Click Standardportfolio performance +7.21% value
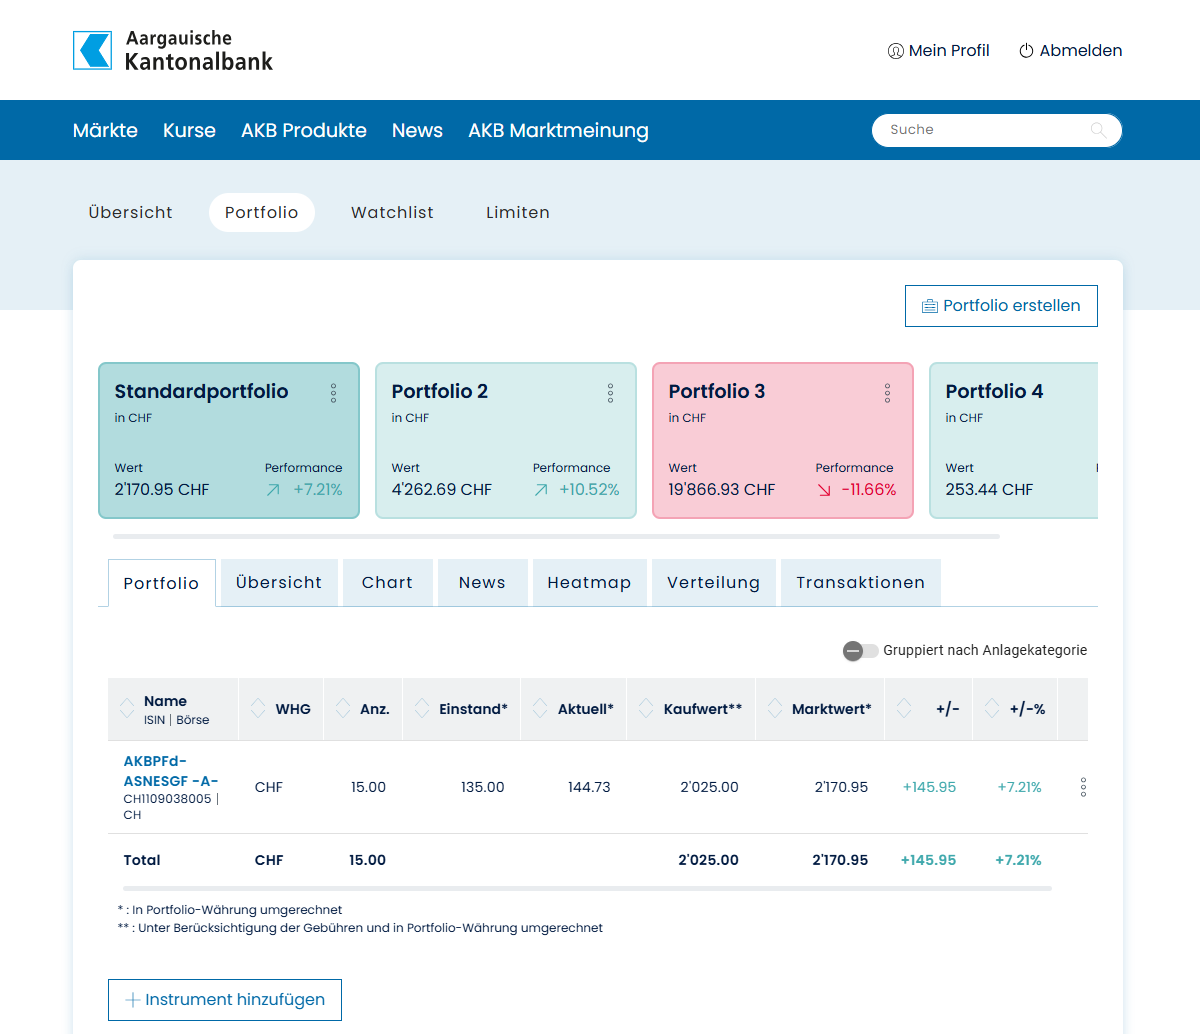This screenshot has height=1034, width=1200. (x=317, y=490)
